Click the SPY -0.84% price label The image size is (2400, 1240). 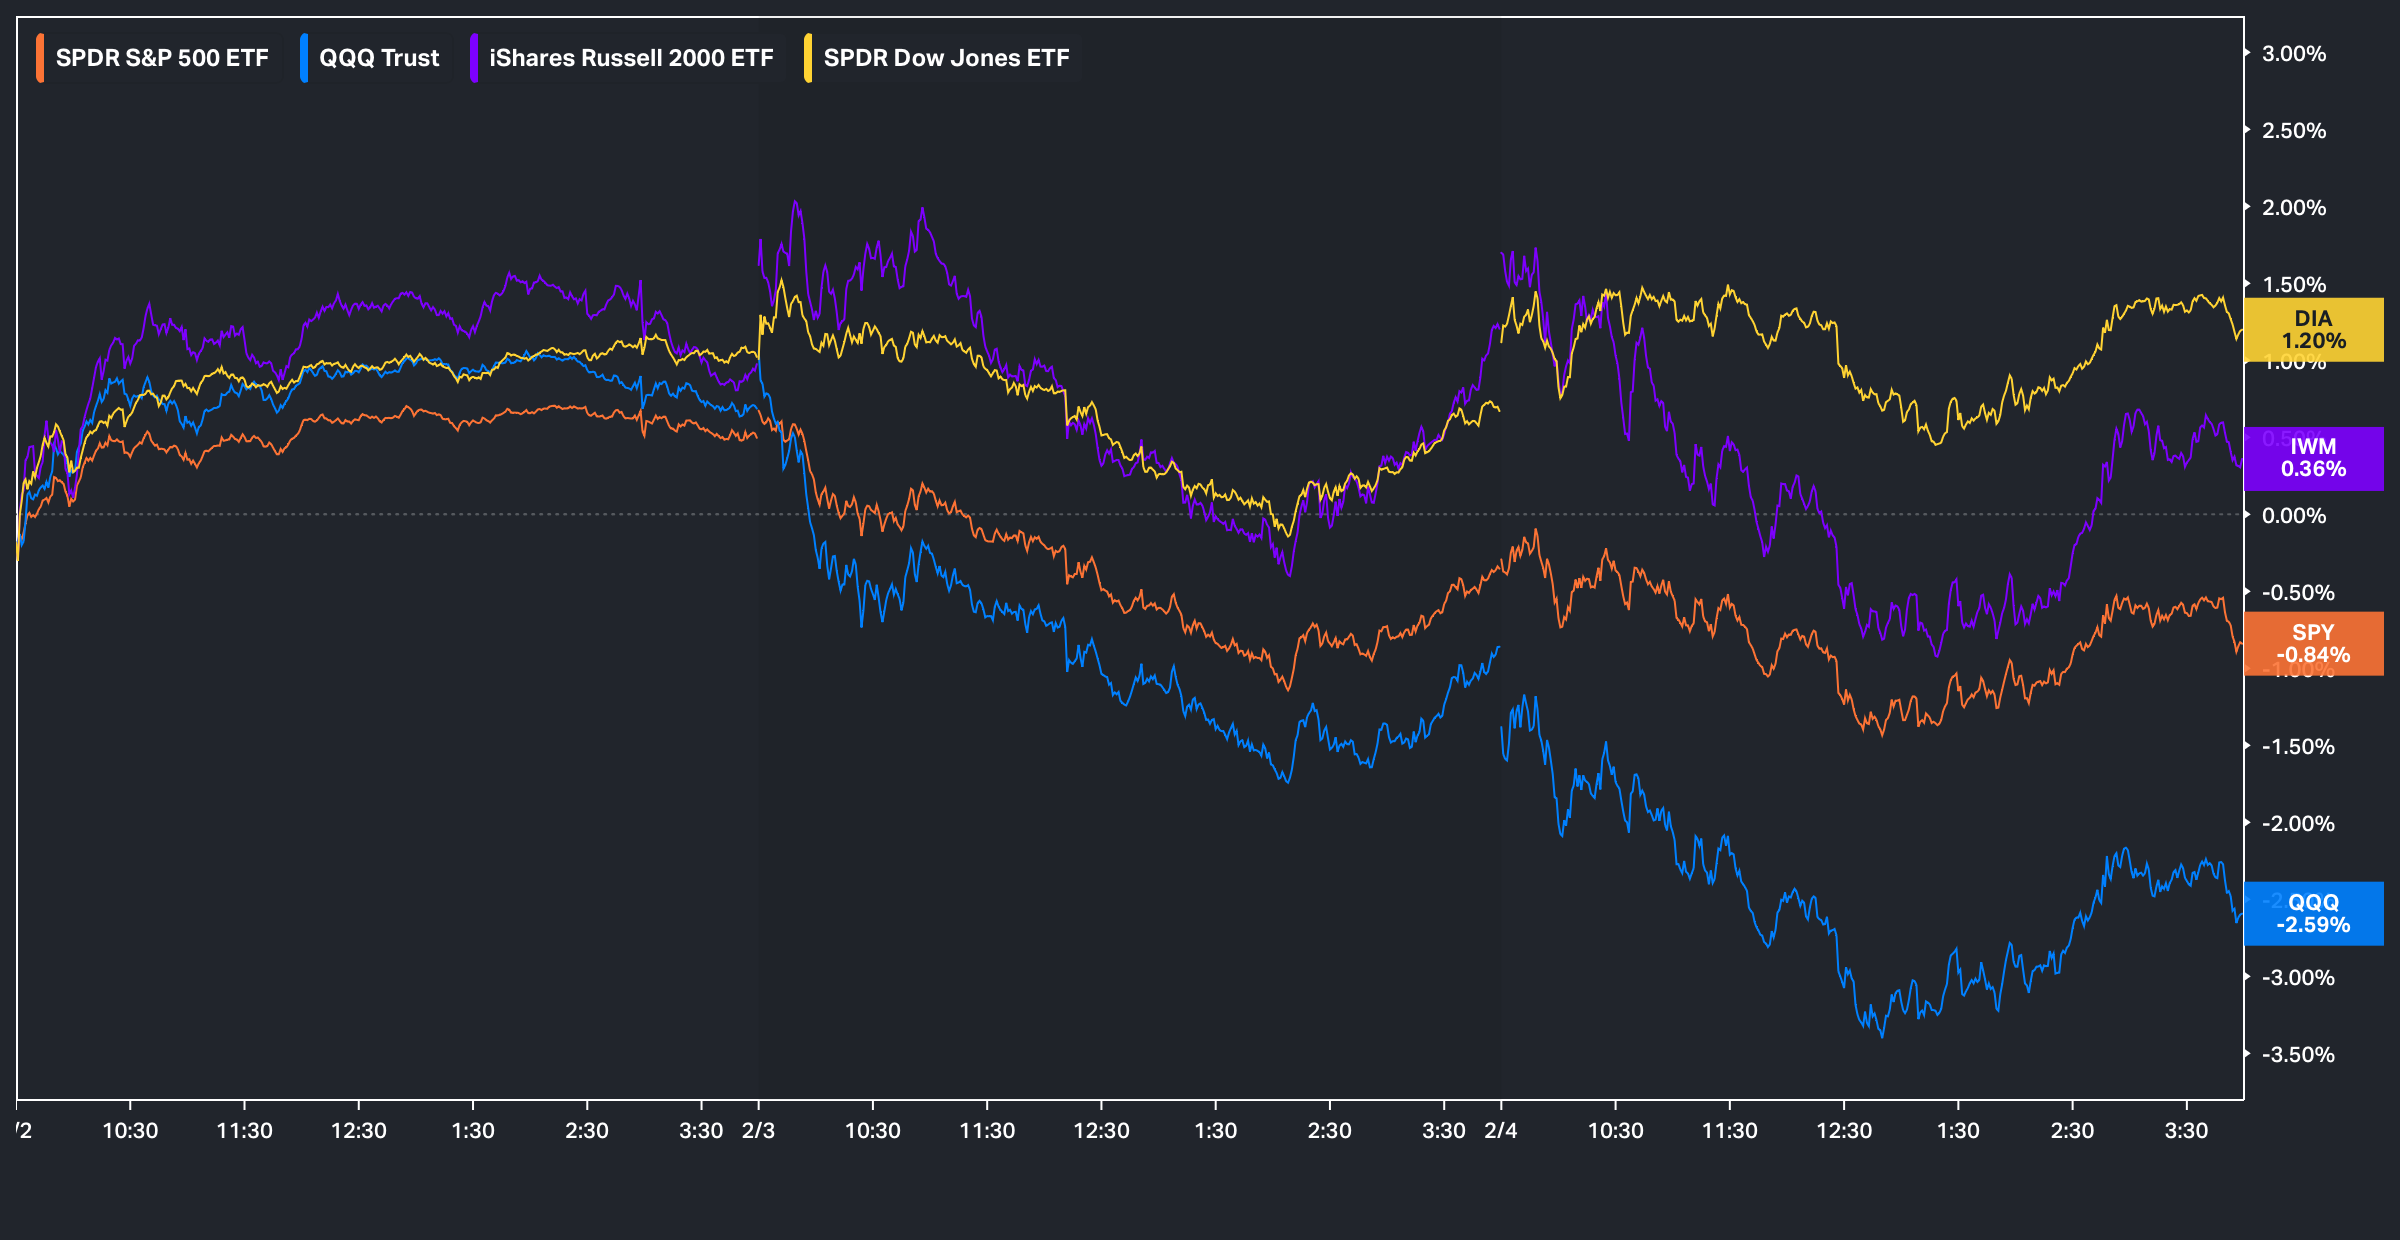(x=2313, y=643)
